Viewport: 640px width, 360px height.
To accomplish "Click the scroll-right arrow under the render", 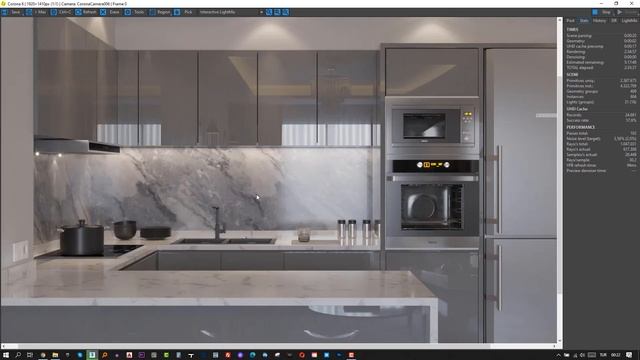I will click(555, 346).
